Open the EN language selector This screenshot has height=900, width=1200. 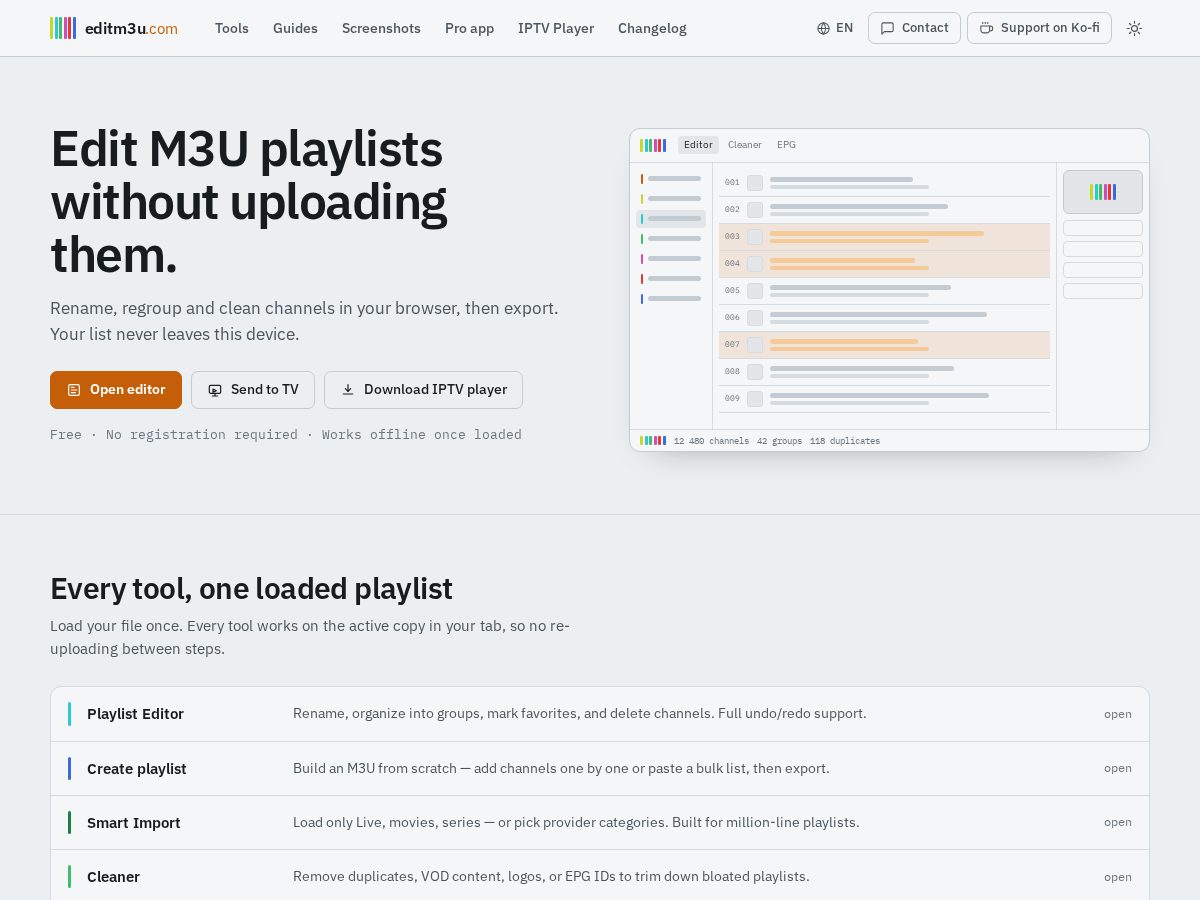coord(835,28)
